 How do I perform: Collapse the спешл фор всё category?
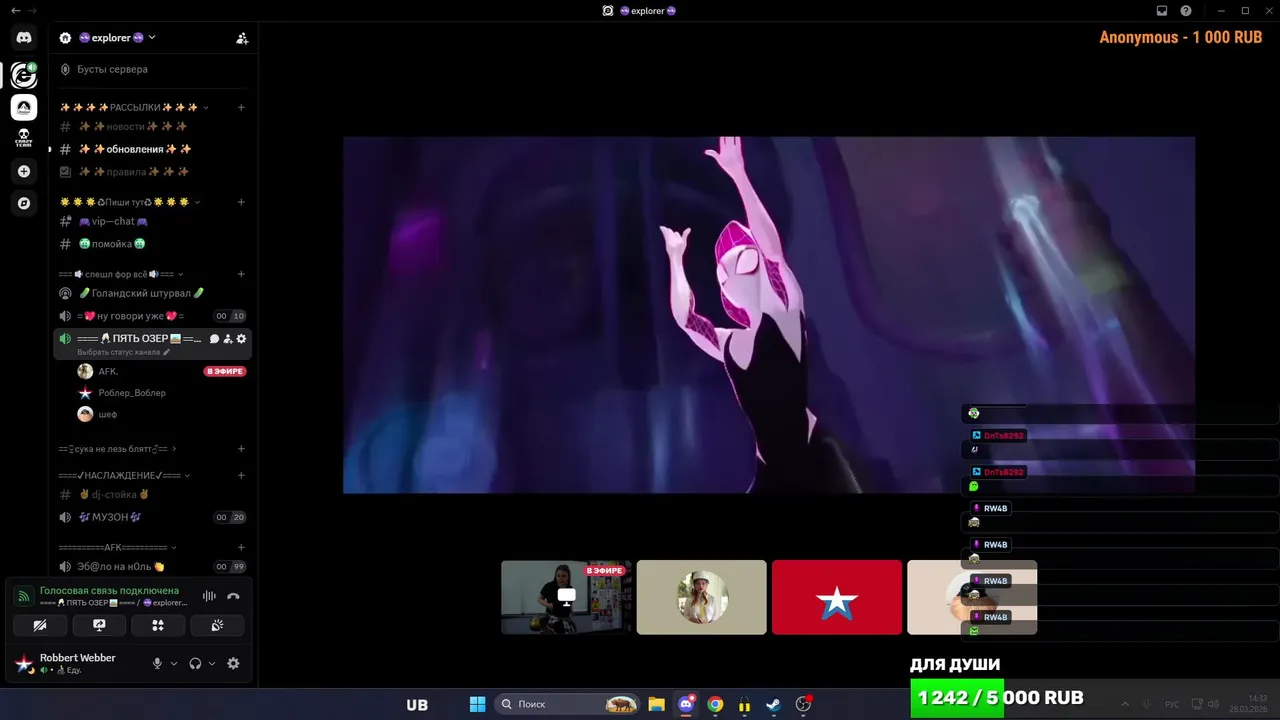(x=122, y=274)
